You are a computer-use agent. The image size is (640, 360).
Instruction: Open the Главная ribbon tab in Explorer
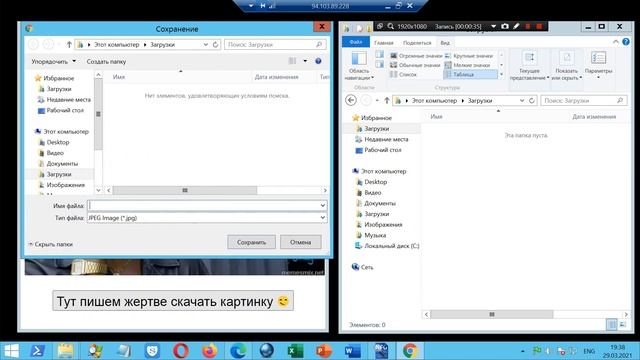point(384,42)
